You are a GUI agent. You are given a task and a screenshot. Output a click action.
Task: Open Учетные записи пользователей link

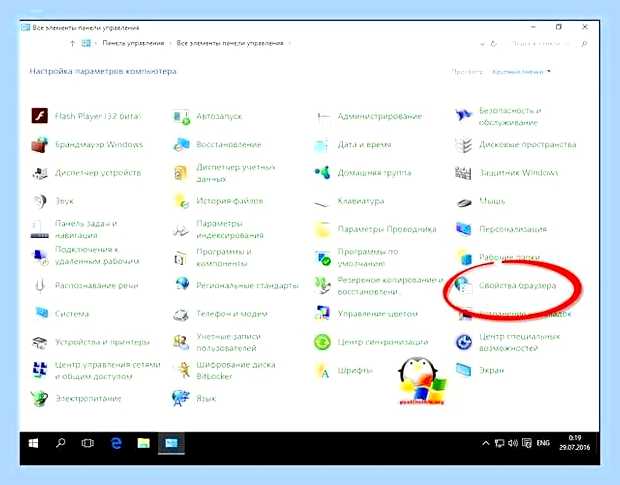click(x=229, y=342)
